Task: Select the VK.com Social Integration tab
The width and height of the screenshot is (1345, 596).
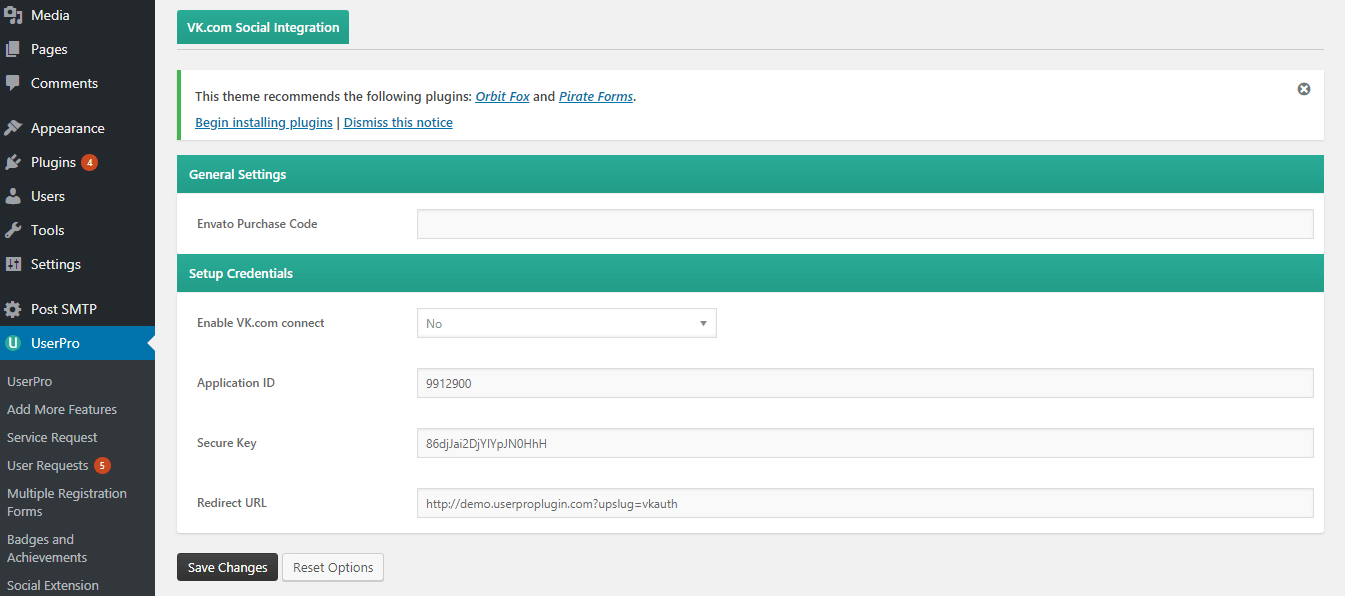Action: point(263,28)
